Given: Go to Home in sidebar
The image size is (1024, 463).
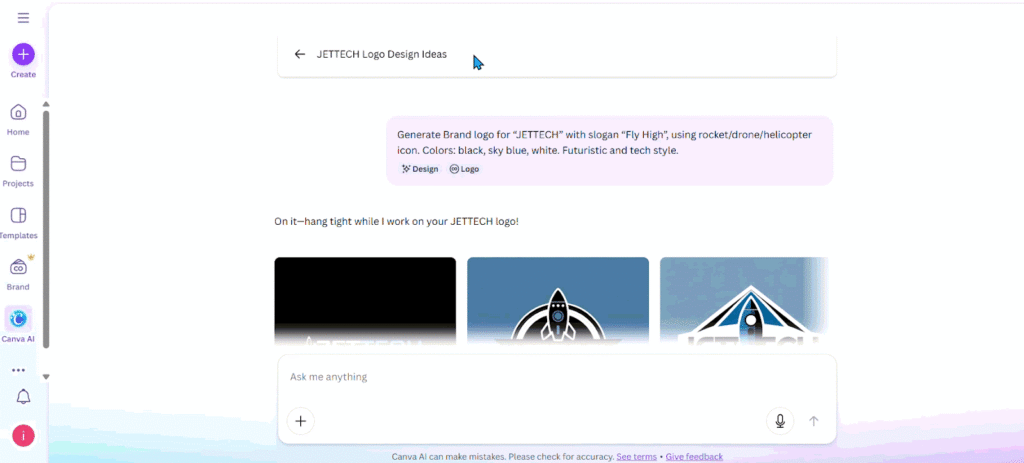Looking at the screenshot, I should (18, 112).
